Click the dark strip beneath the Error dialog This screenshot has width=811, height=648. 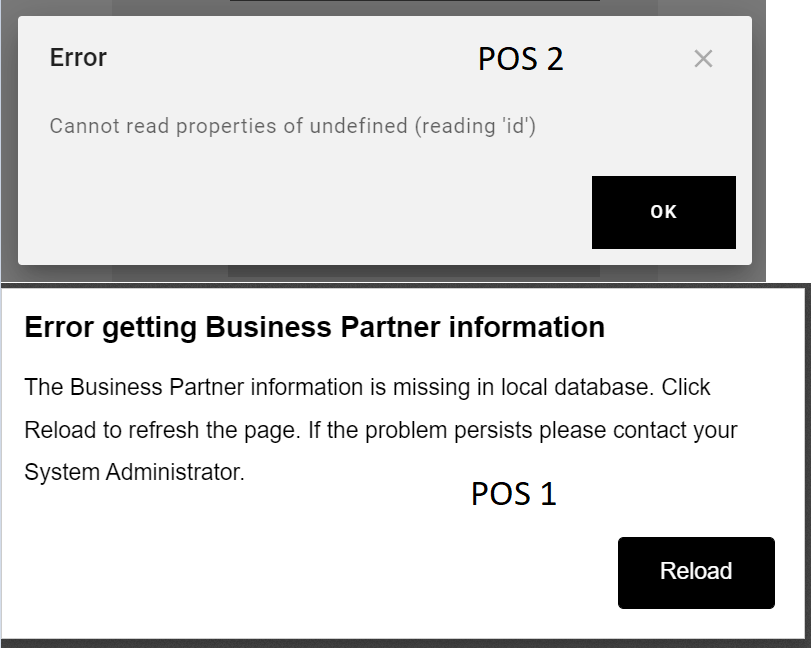tap(413, 271)
